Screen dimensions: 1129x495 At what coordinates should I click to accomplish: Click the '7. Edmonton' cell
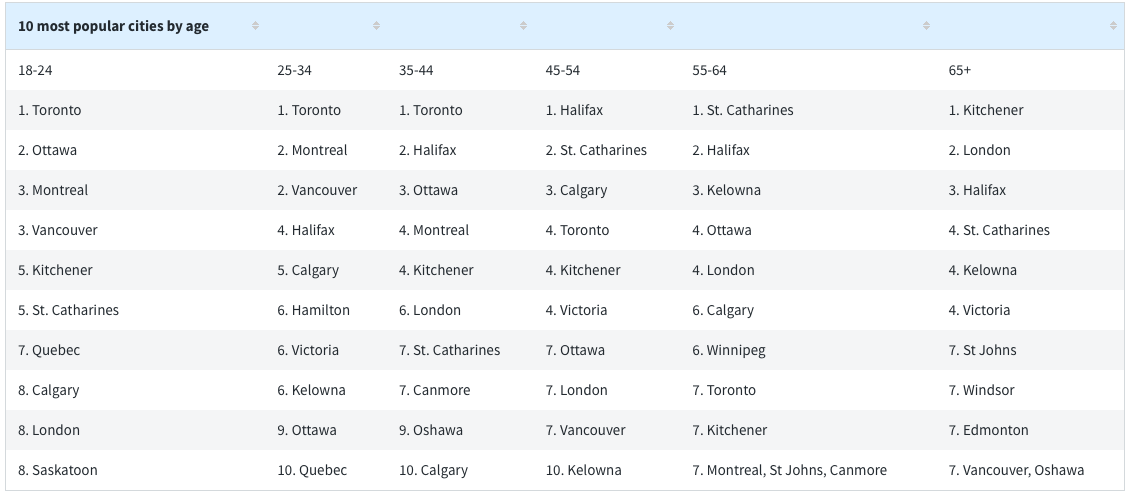click(x=989, y=430)
